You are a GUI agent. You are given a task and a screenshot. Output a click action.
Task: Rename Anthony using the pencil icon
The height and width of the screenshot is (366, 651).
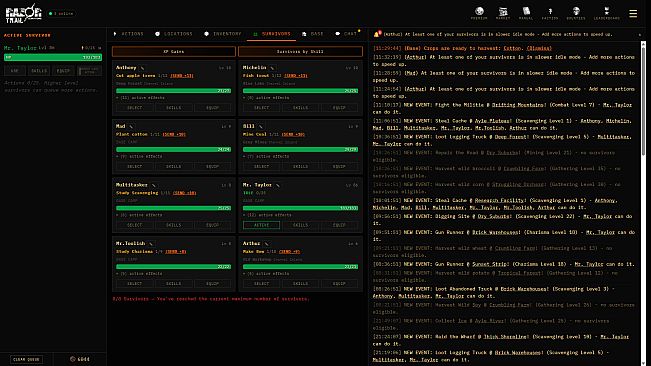click(x=142, y=68)
